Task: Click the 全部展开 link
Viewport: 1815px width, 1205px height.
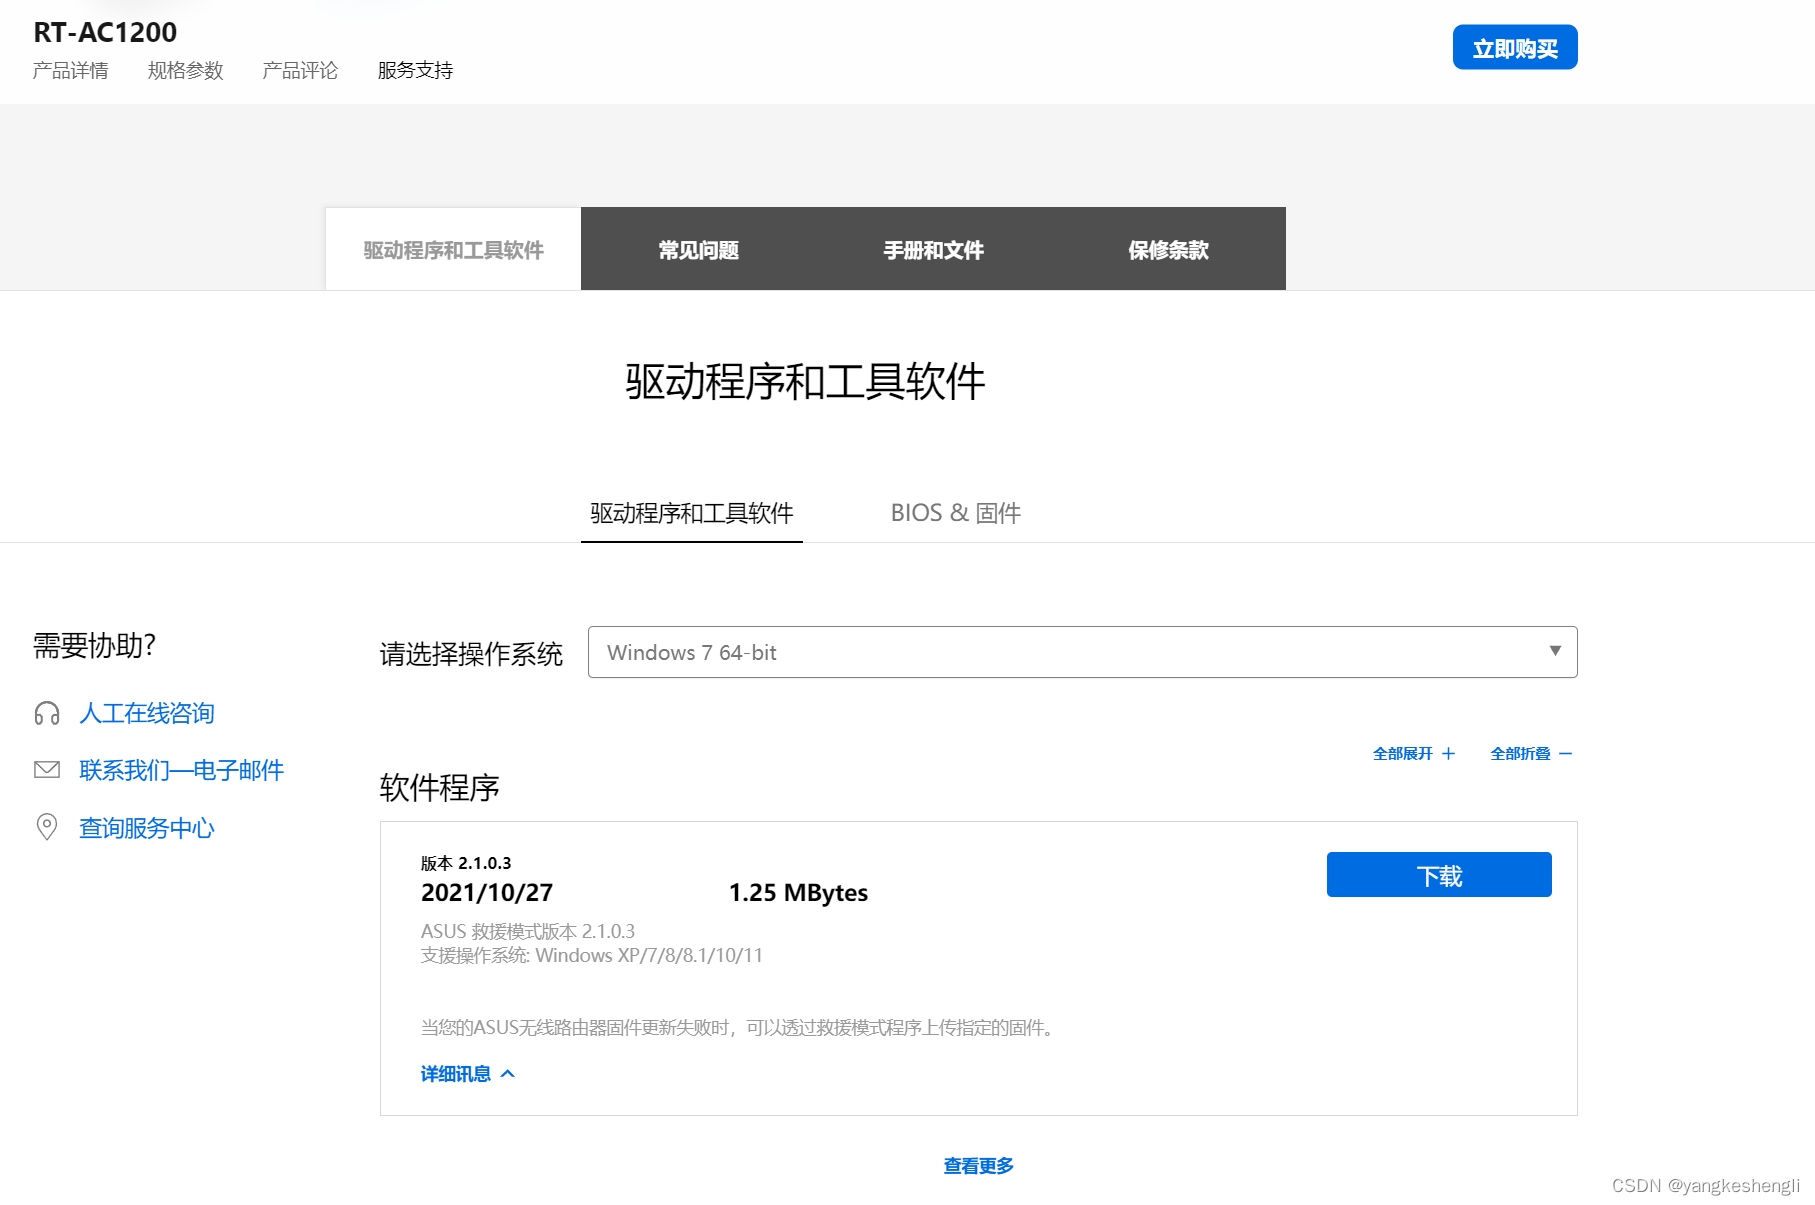Action: (1403, 754)
